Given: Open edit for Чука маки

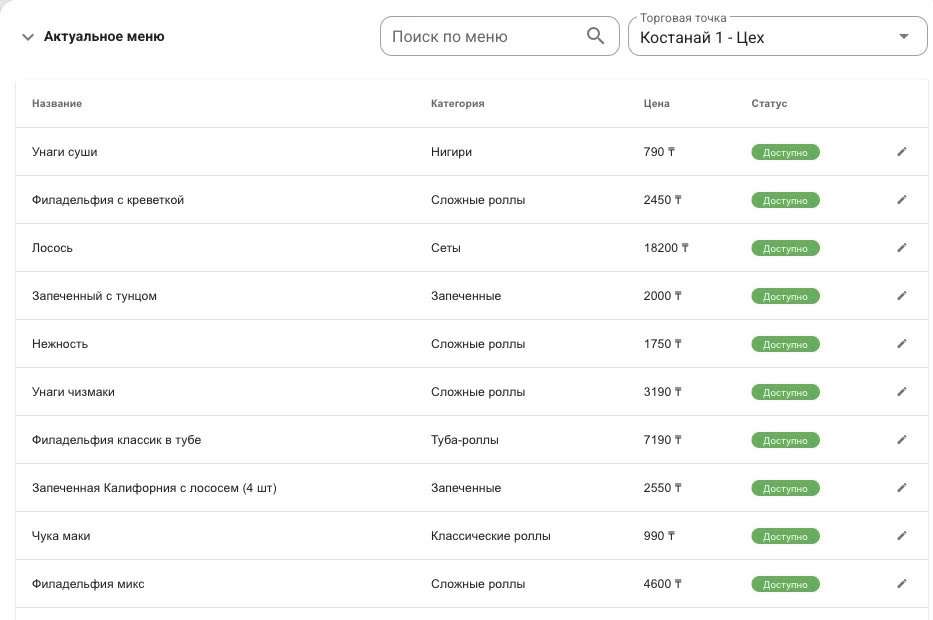Looking at the screenshot, I should click(901, 536).
